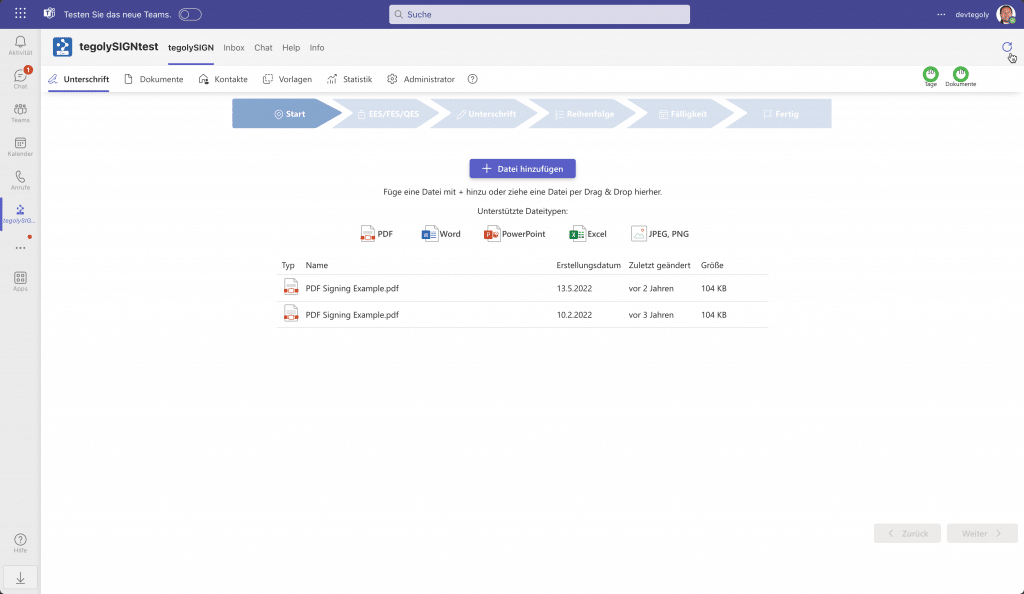Open the devtegoly profile avatar menu
Screen dimensions: 1024x594
coord(1005,14)
